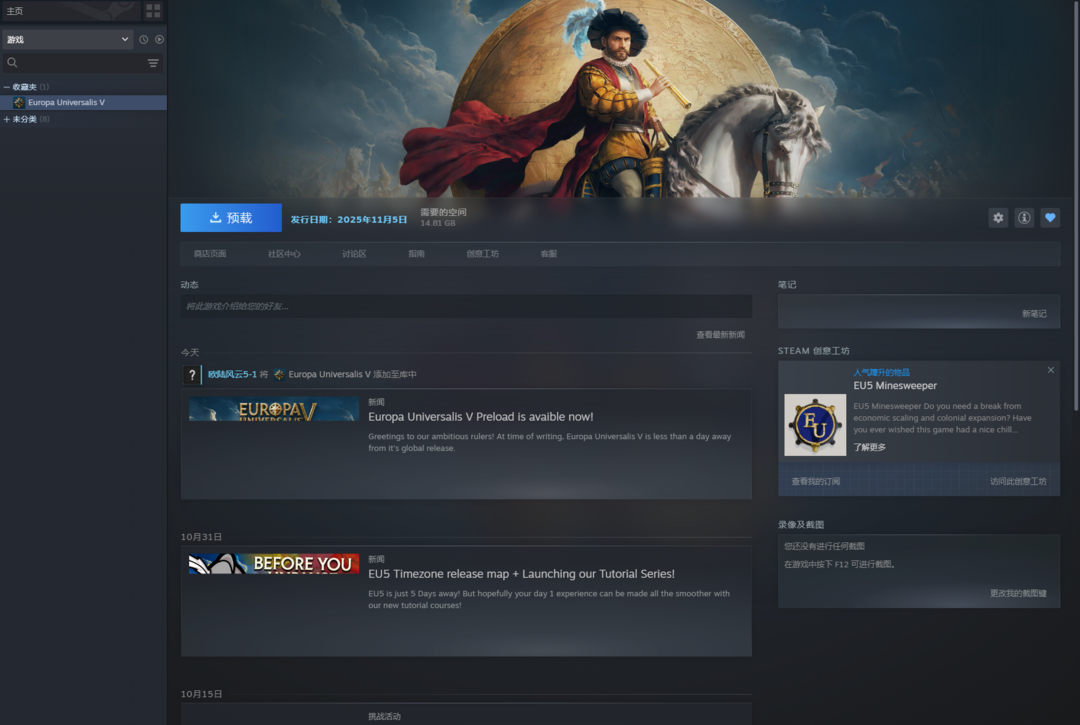Open the 商店页面 tab

210,254
